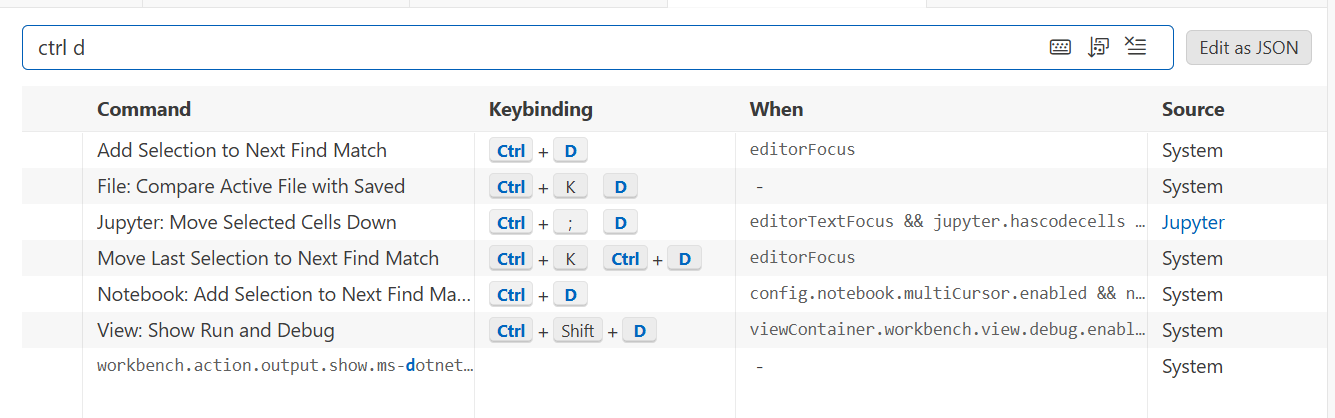The height and width of the screenshot is (418, 1335).
Task: Click the When column header
Action: pyautogui.click(x=776, y=109)
